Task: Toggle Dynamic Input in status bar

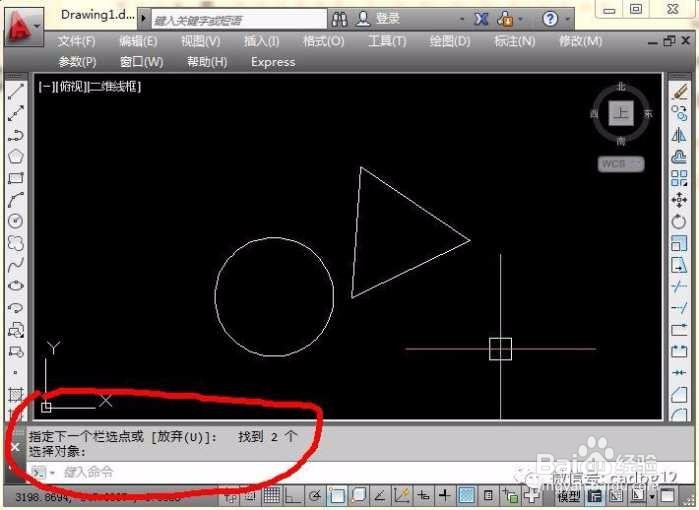Action: point(424,495)
